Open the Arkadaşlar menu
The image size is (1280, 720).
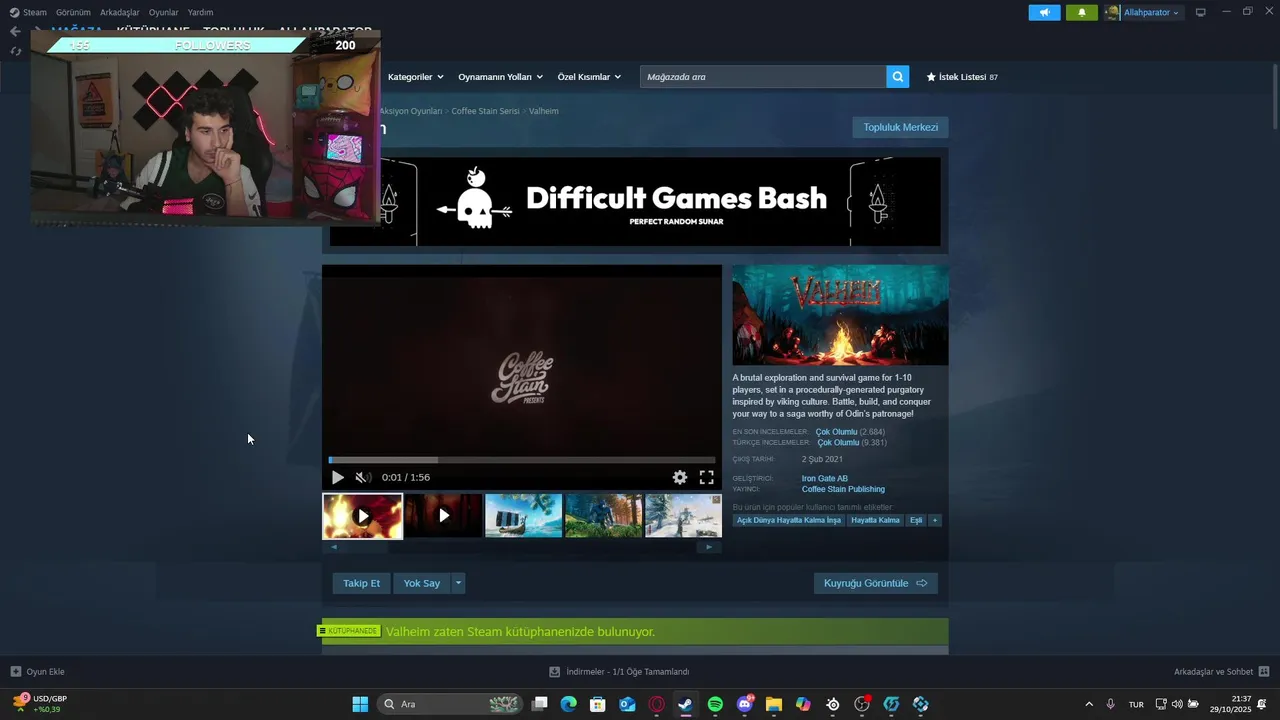coord(119,12)
